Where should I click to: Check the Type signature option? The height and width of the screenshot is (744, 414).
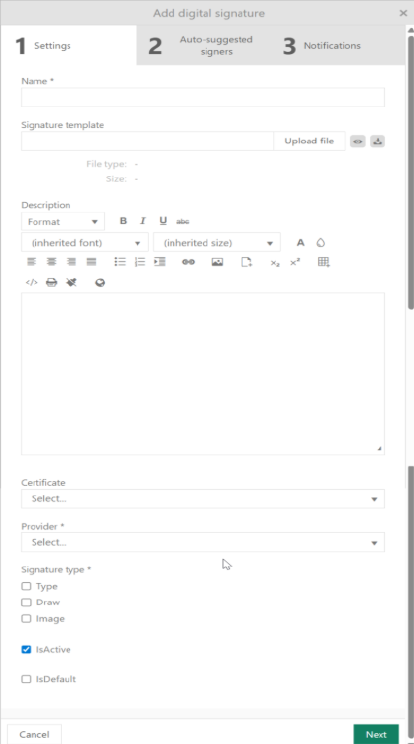click(26, 586)
